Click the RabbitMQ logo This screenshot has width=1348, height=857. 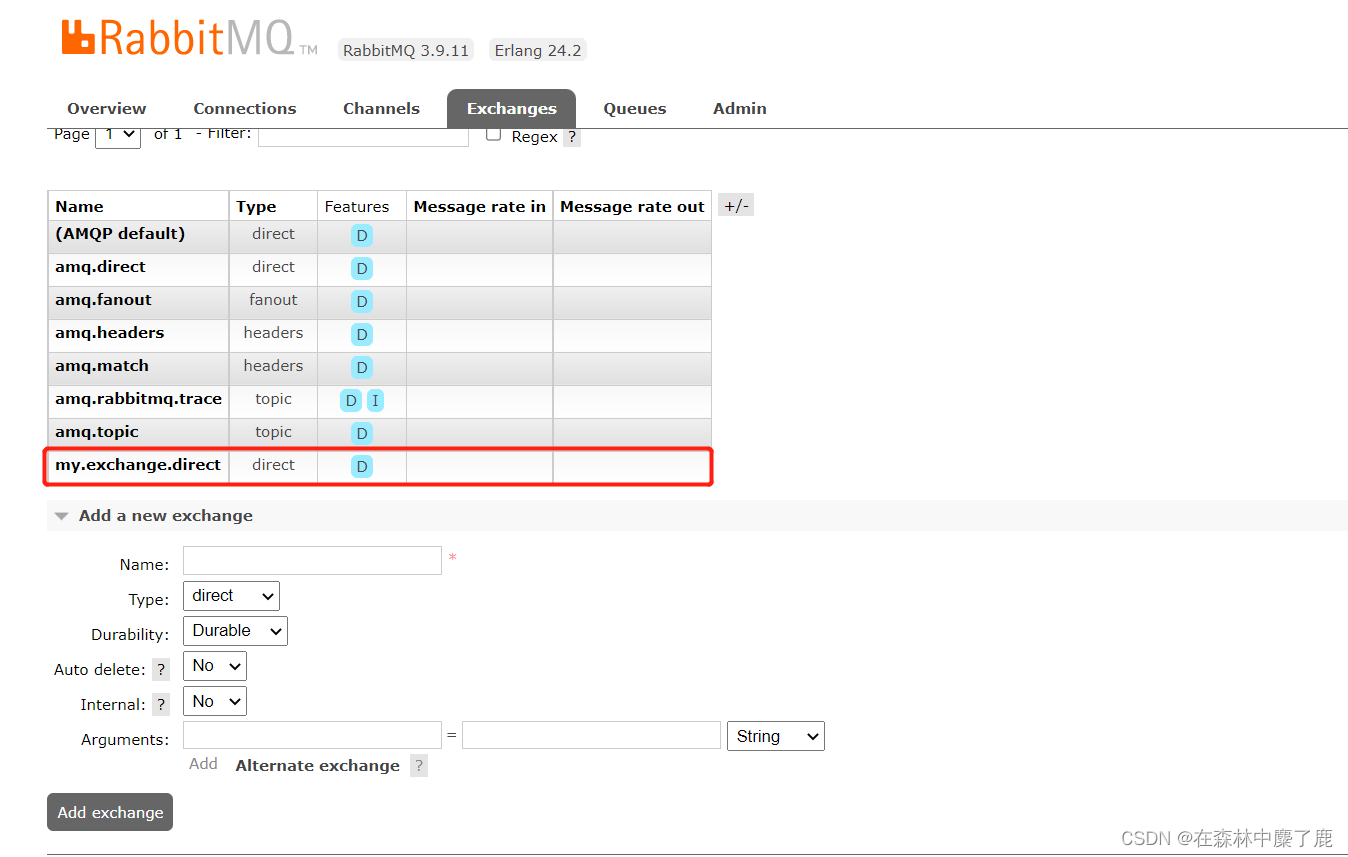point(189,38)
